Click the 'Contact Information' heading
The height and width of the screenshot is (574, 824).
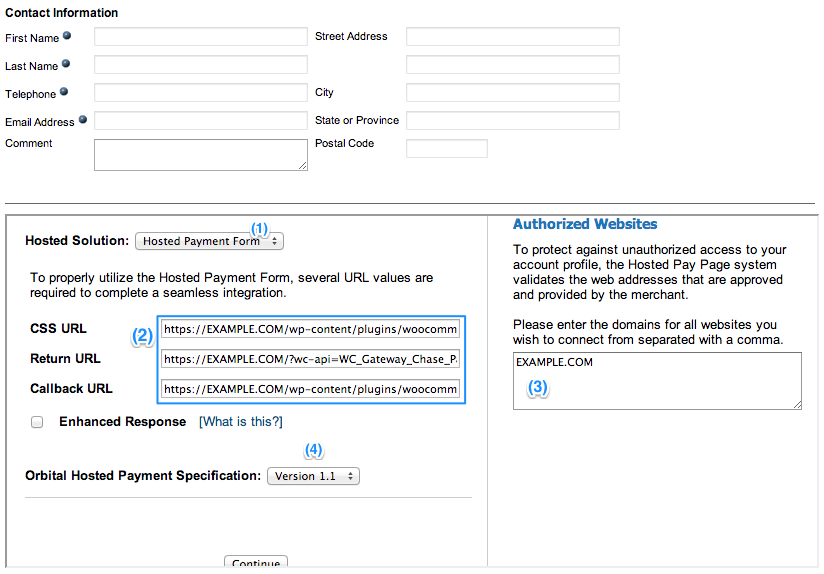pyautogui.click(x=61, y=13)
